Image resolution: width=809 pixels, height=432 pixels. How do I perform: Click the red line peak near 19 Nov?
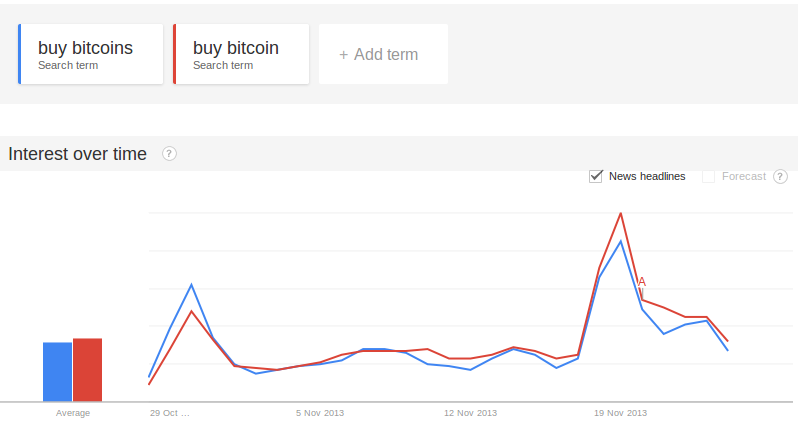pos(621,213)
